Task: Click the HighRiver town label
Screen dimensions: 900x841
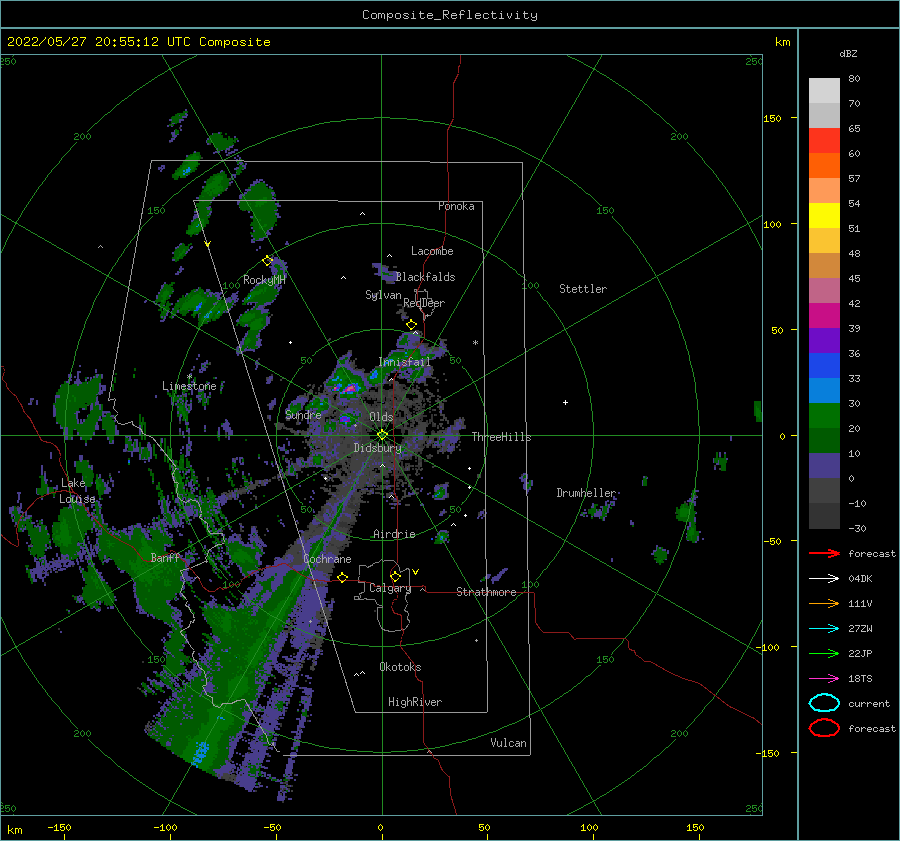Action: pos(415,702)
